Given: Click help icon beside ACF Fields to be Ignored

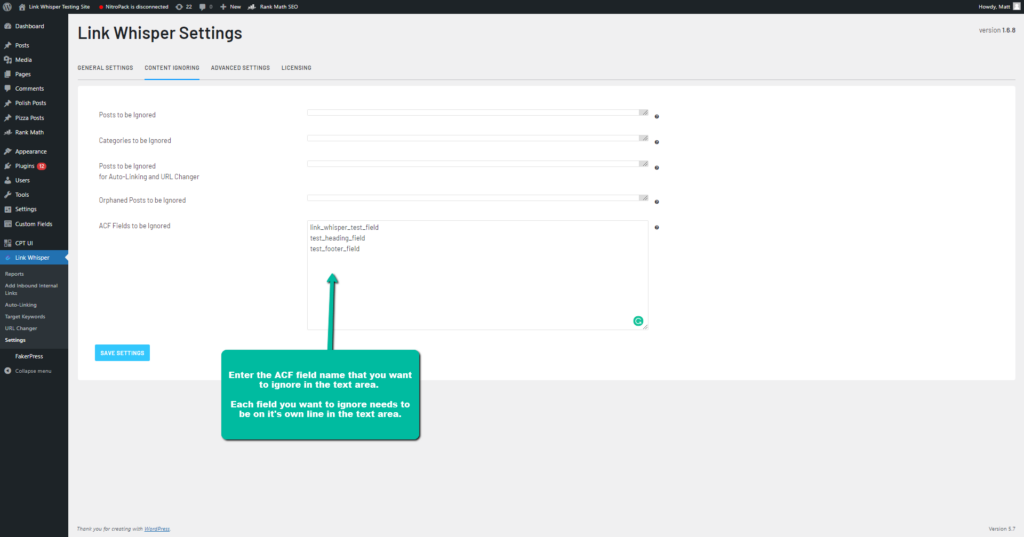Looking at the screenshot, I should point(656,227).
